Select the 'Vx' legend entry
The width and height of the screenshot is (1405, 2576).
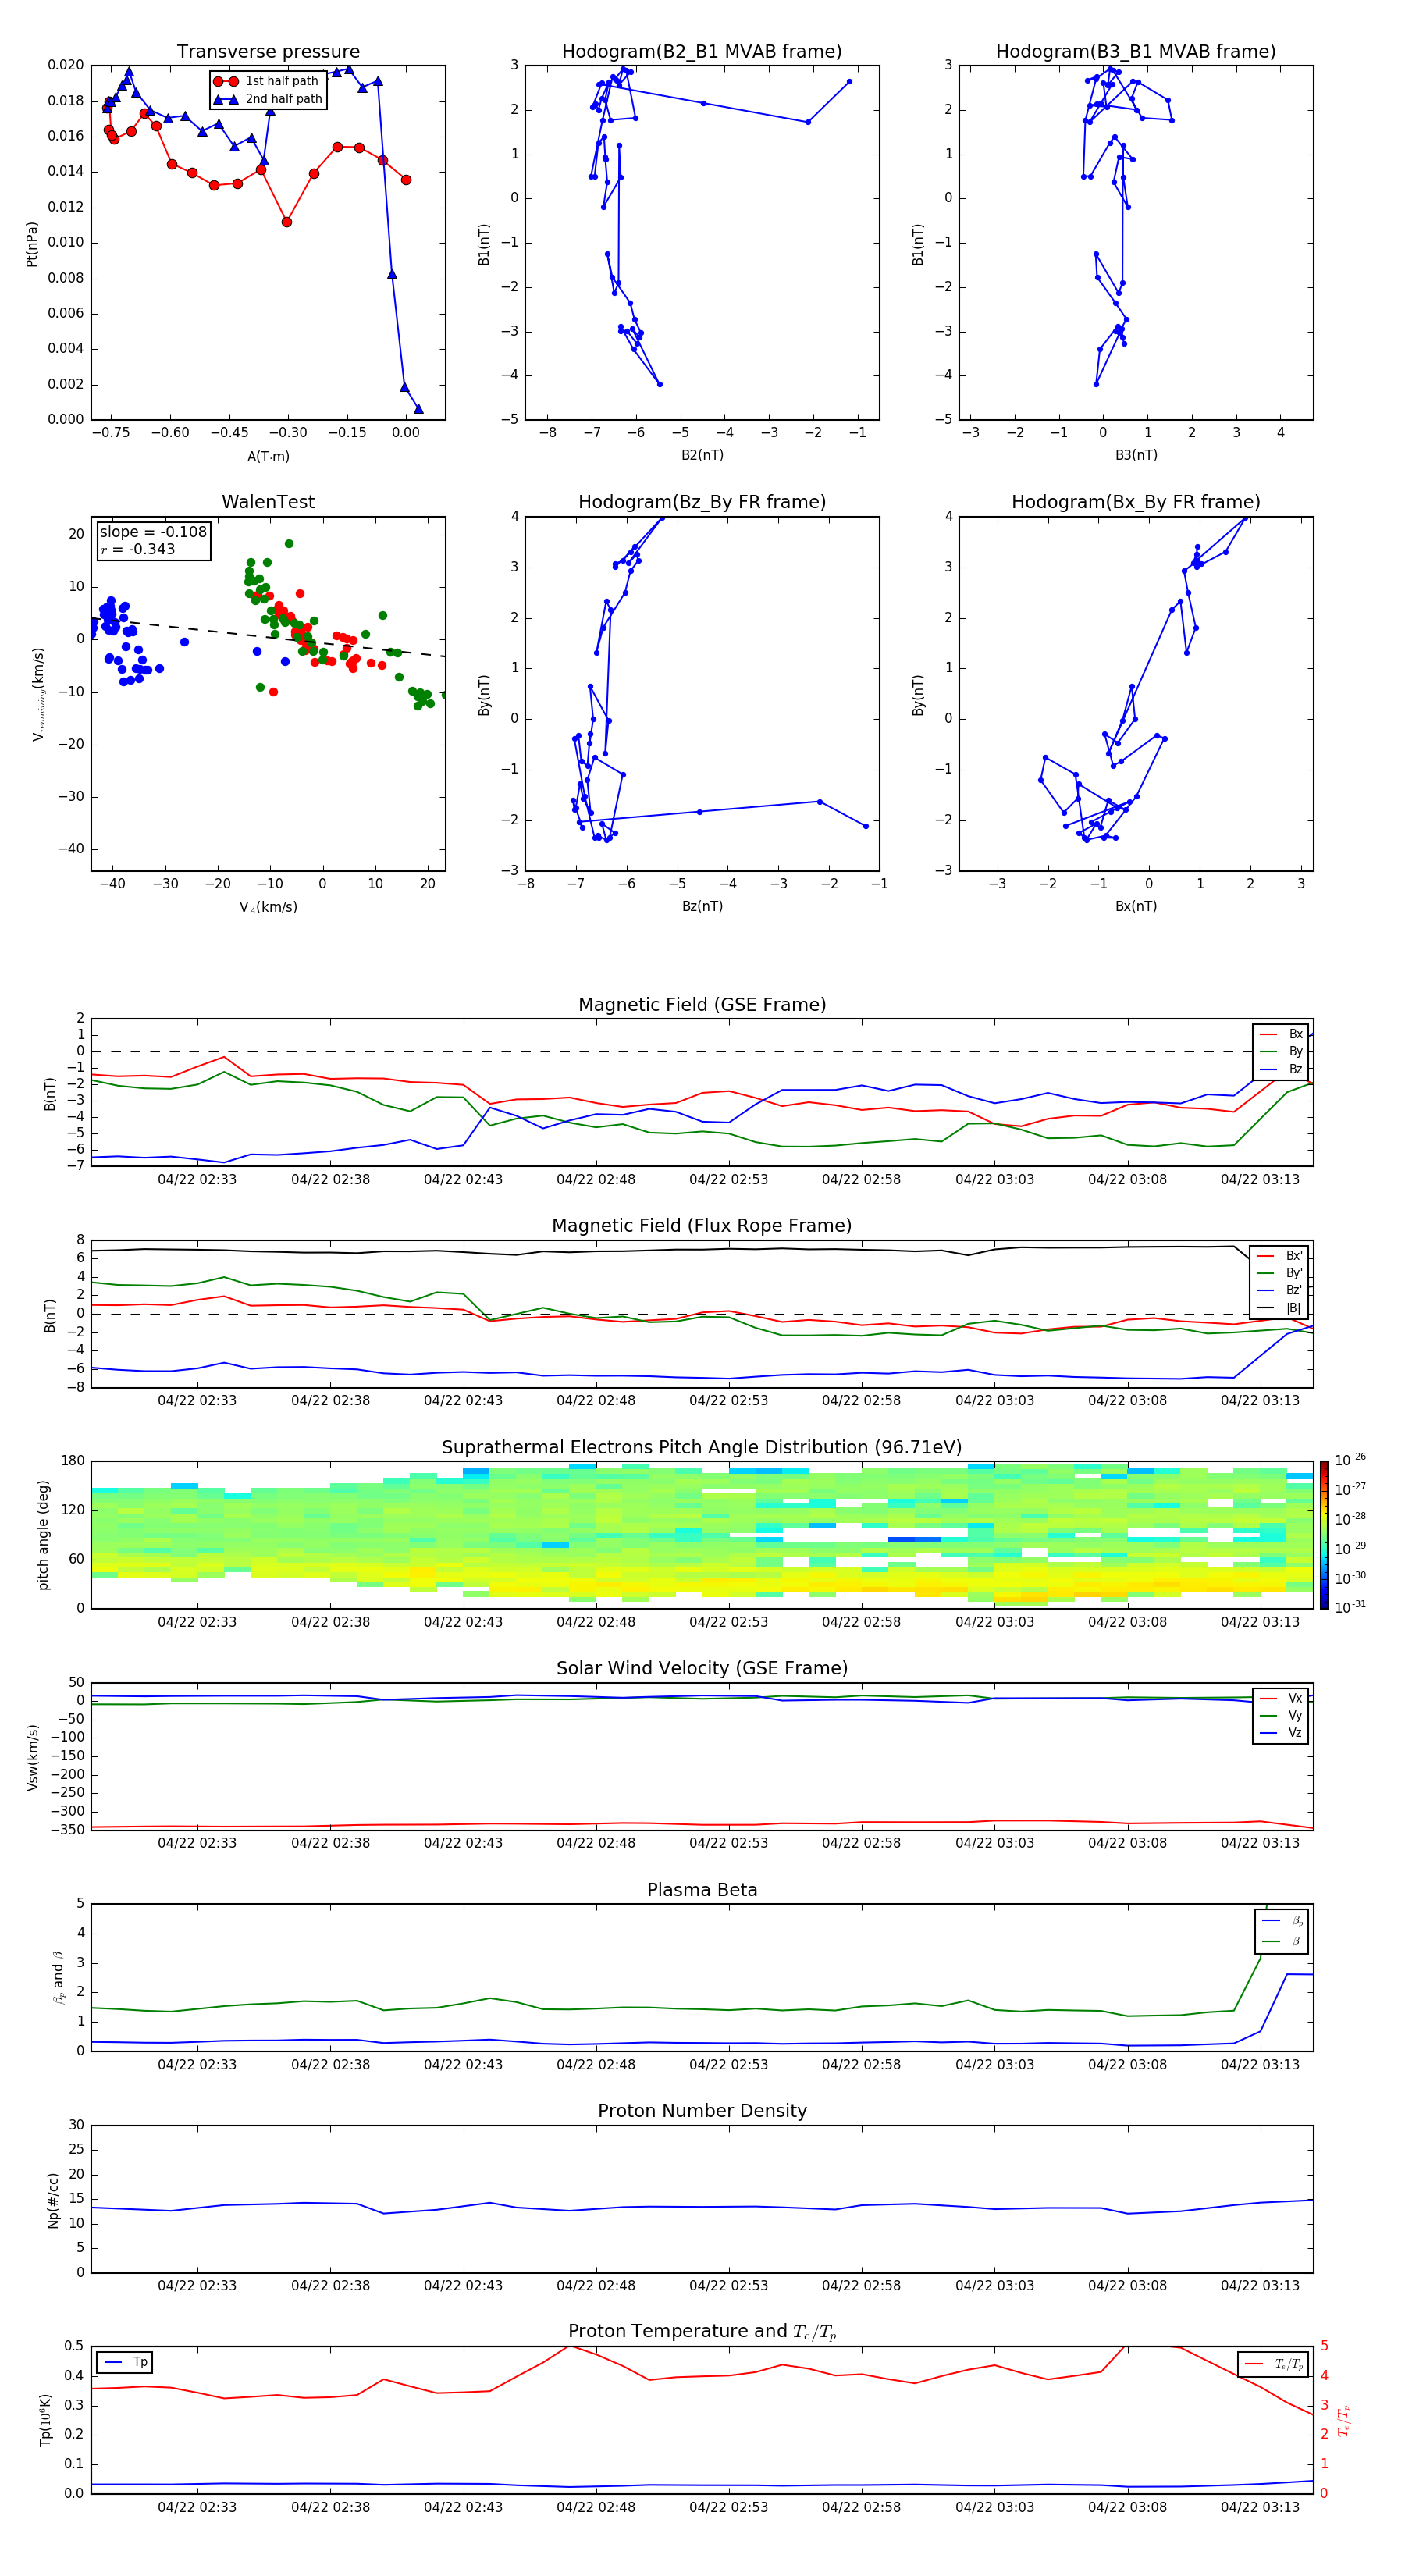tap(1281, 1698)
